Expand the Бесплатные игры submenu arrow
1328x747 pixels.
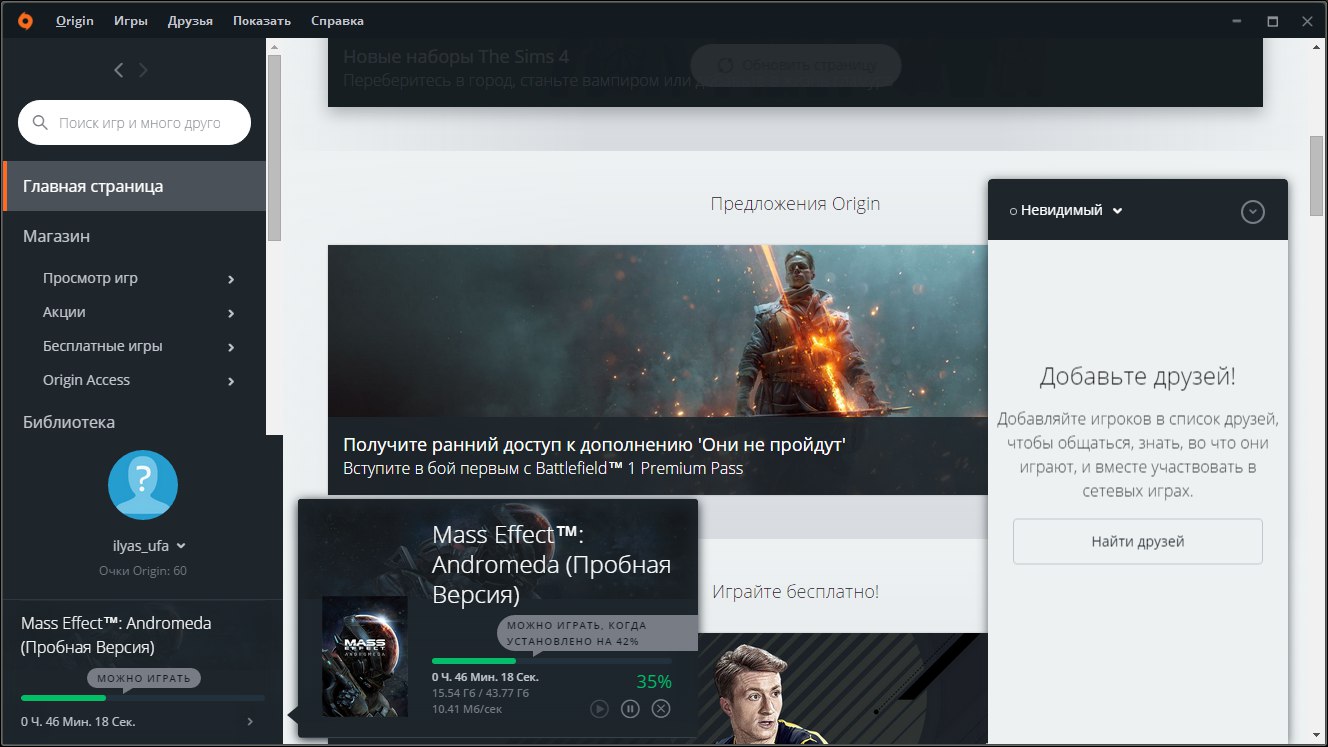[x=231, y=347]
